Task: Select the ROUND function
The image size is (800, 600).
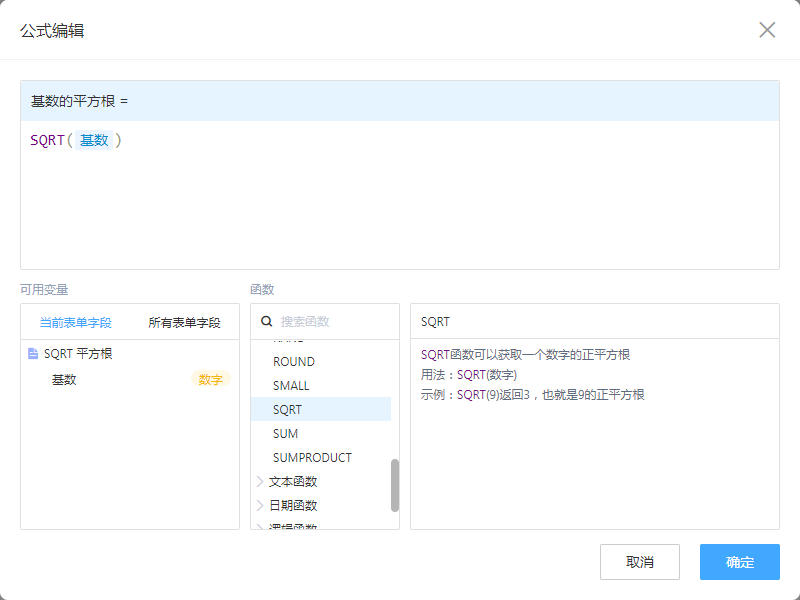Action: tap(294, 361)
